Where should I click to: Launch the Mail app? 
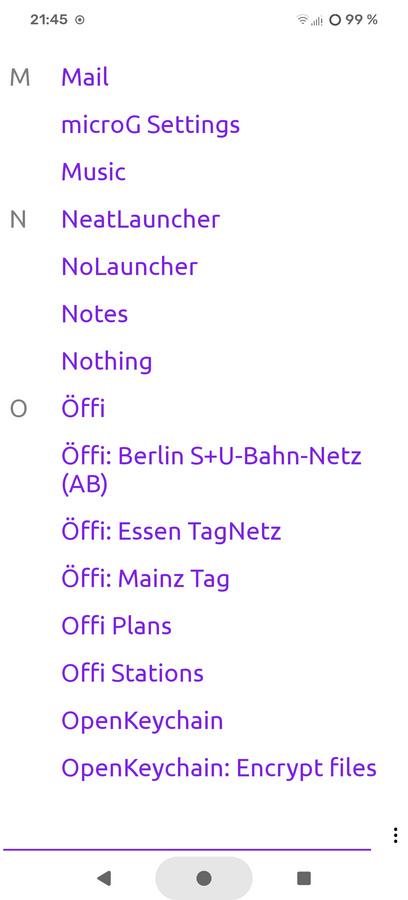point(85,77)
